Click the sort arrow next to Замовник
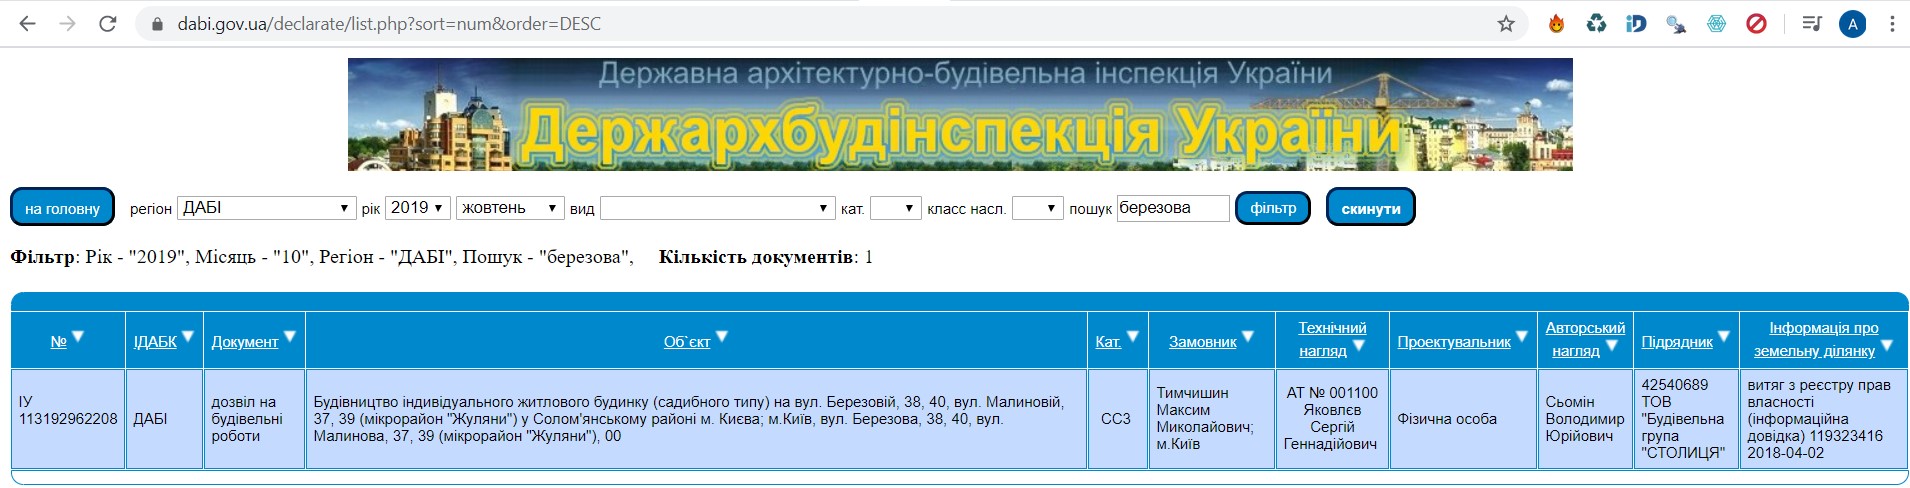Screen dimensions: 1910x488 click(1248, 337)
